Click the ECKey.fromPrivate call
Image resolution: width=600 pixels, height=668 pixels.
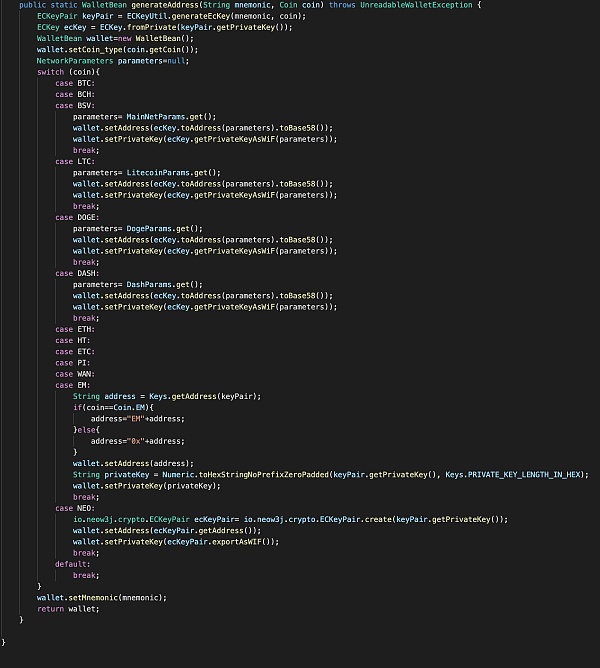point(132,28)
